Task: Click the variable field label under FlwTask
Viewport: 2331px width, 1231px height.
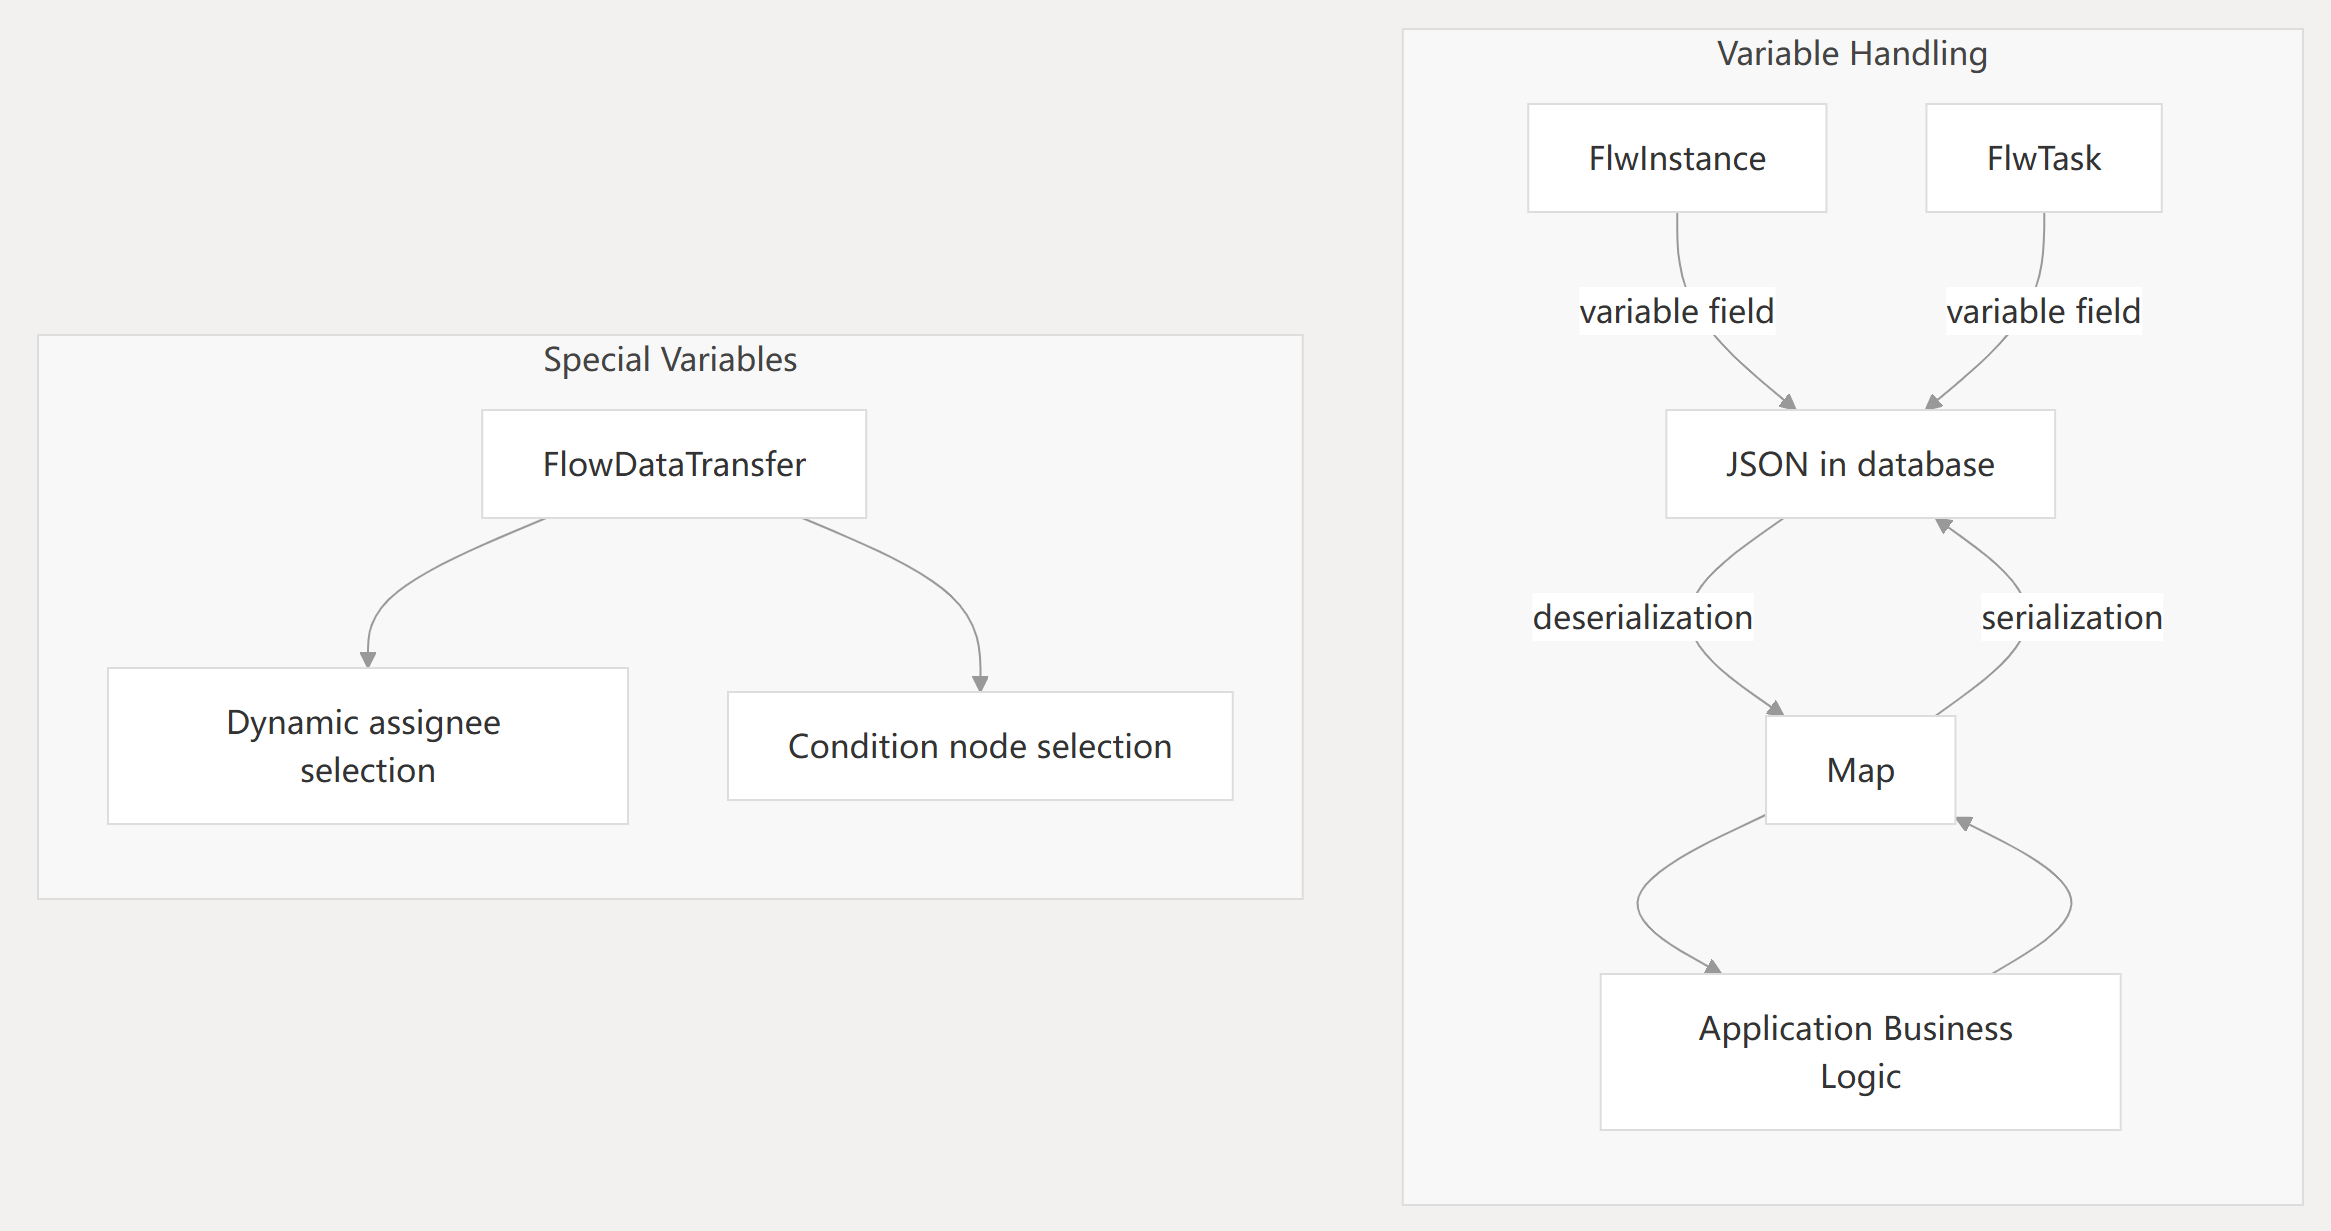Action: tap(2043, 311)
